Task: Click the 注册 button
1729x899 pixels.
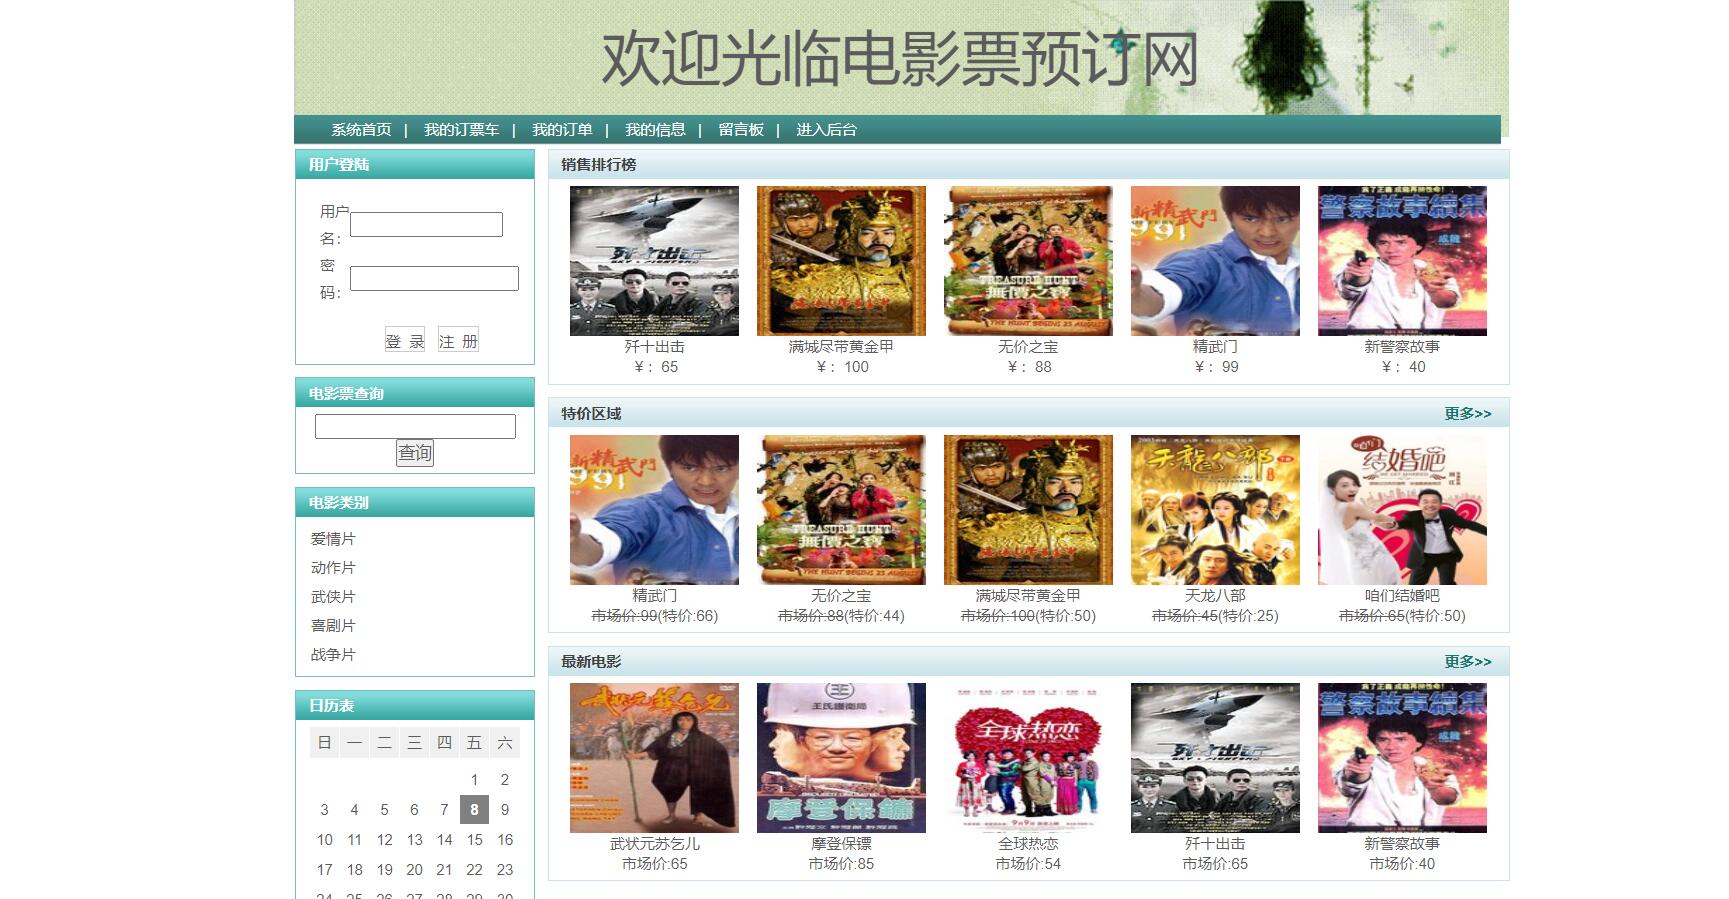Action: (x=458, y=340)
